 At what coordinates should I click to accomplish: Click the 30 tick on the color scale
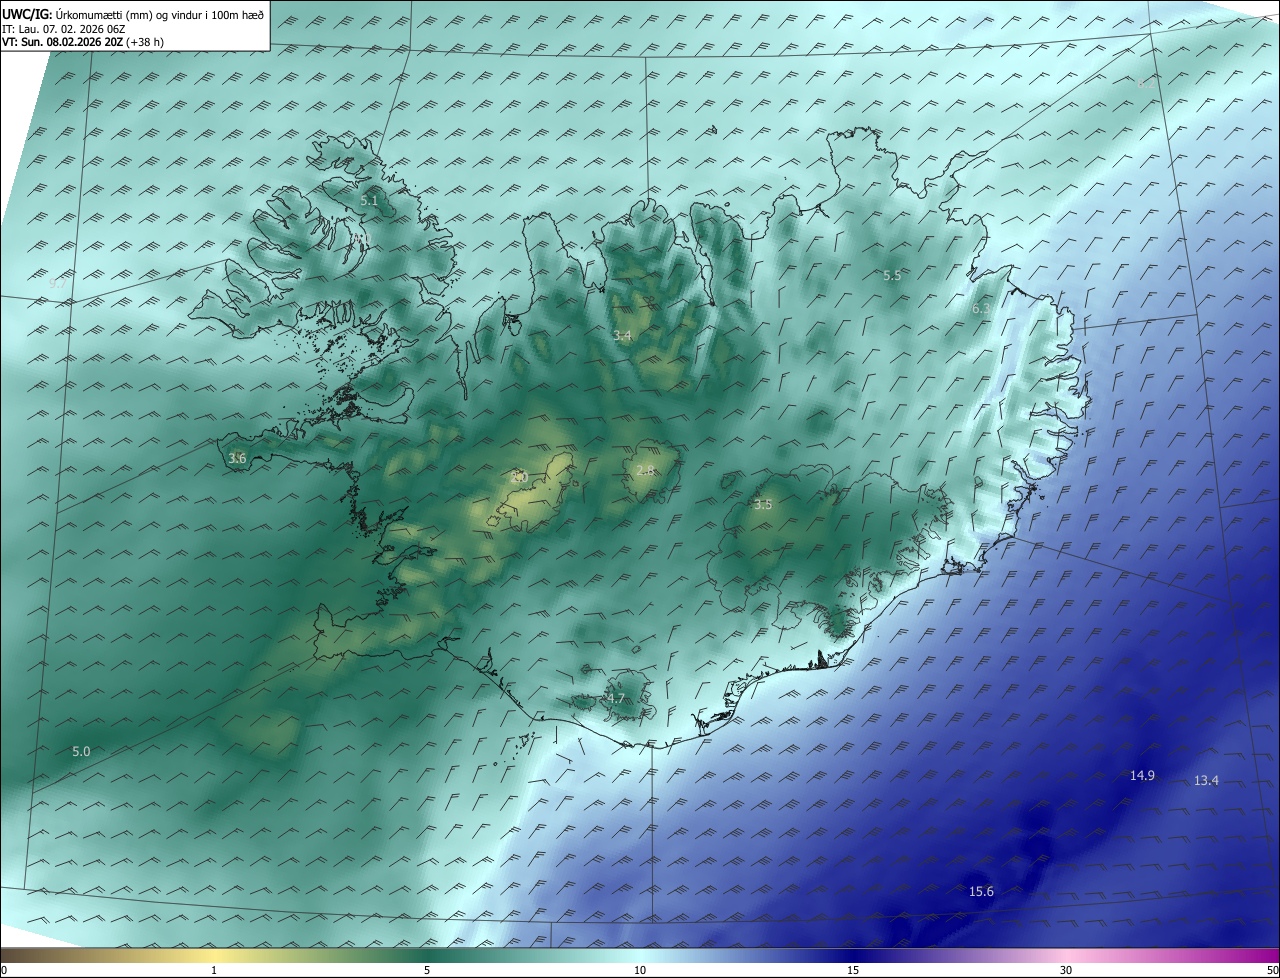(x=1066, y=970)
